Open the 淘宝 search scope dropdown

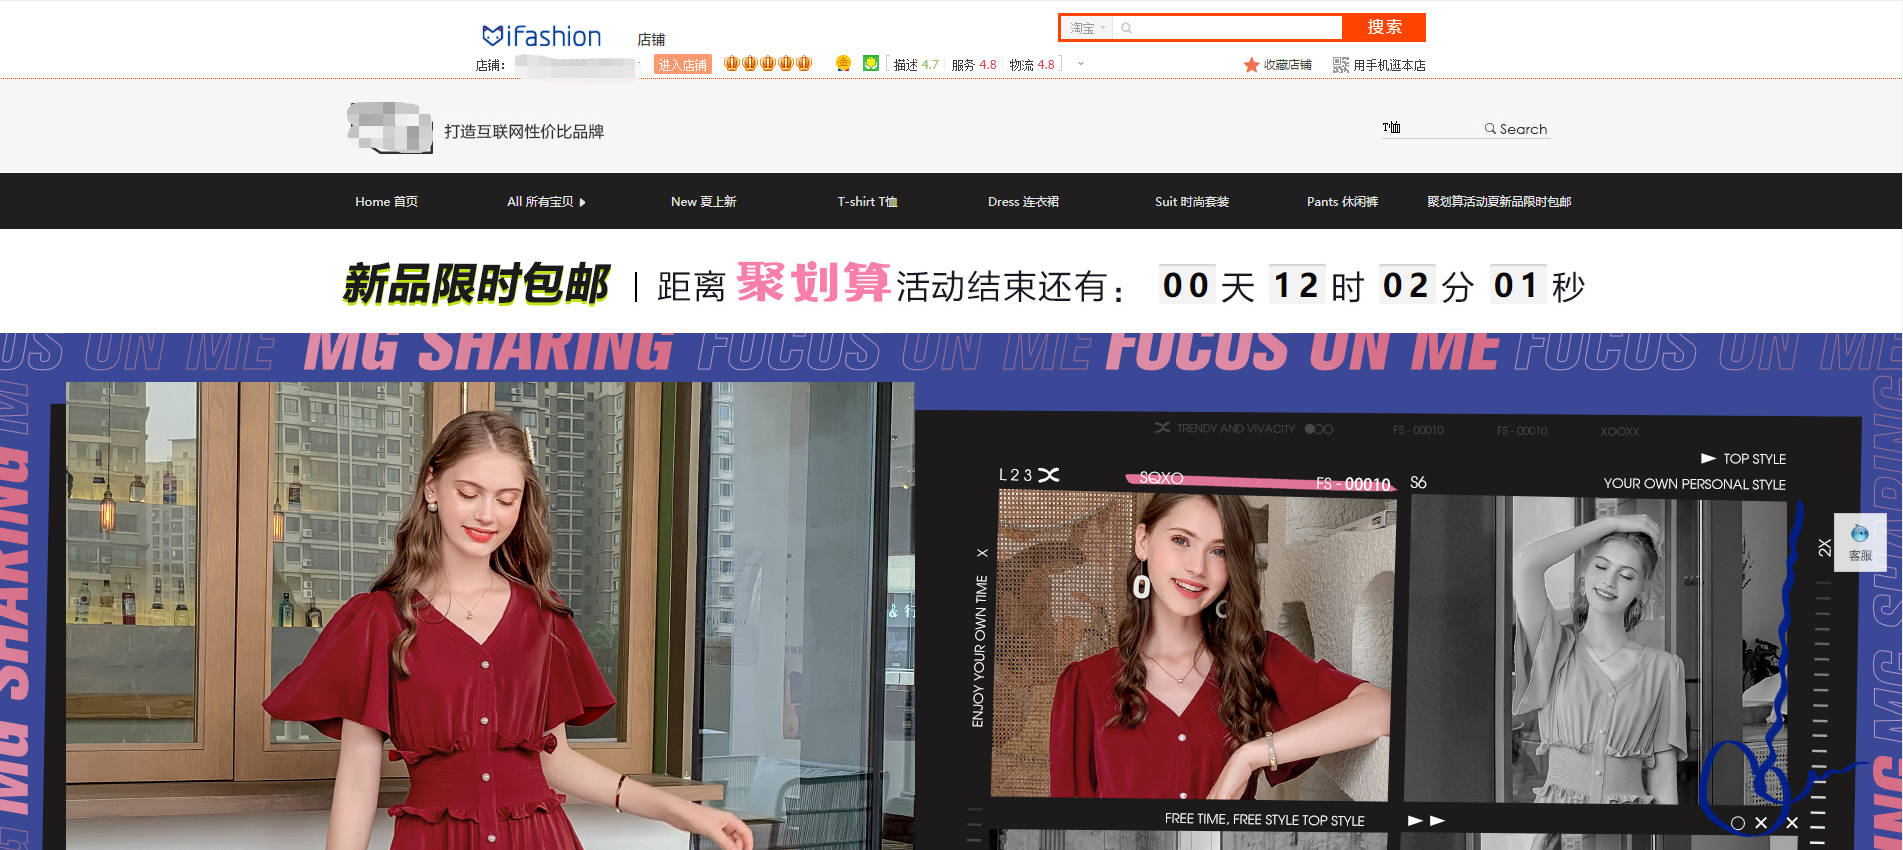coord(1088,28)
